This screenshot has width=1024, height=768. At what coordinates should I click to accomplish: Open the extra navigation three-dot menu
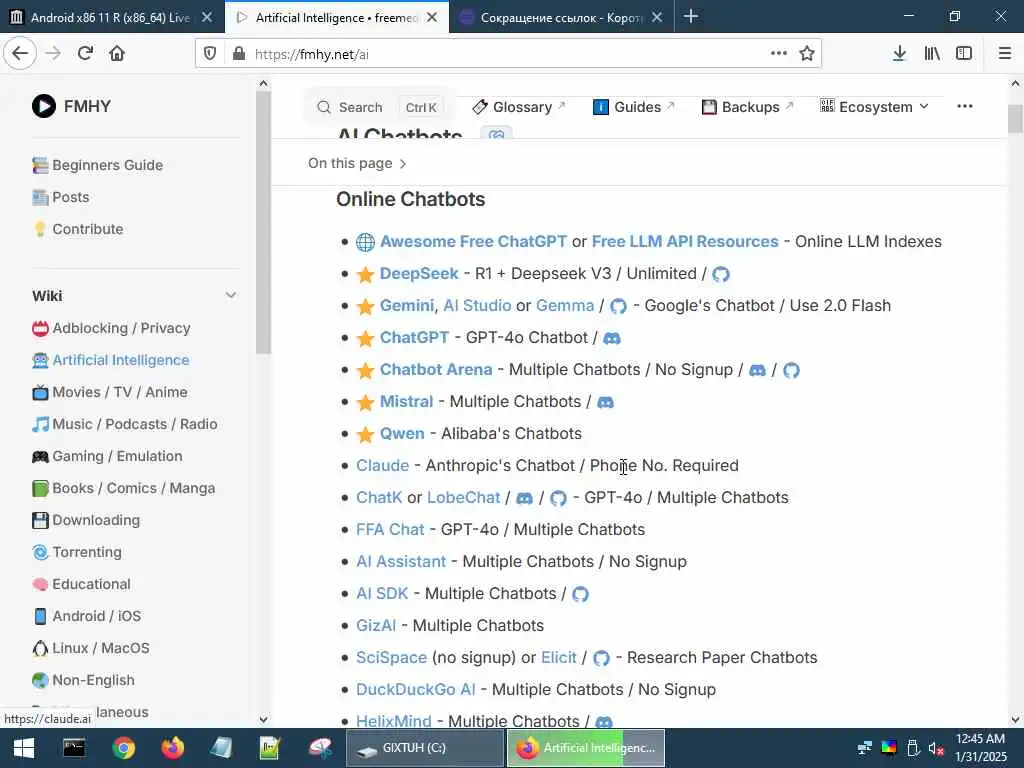[965, 106]
